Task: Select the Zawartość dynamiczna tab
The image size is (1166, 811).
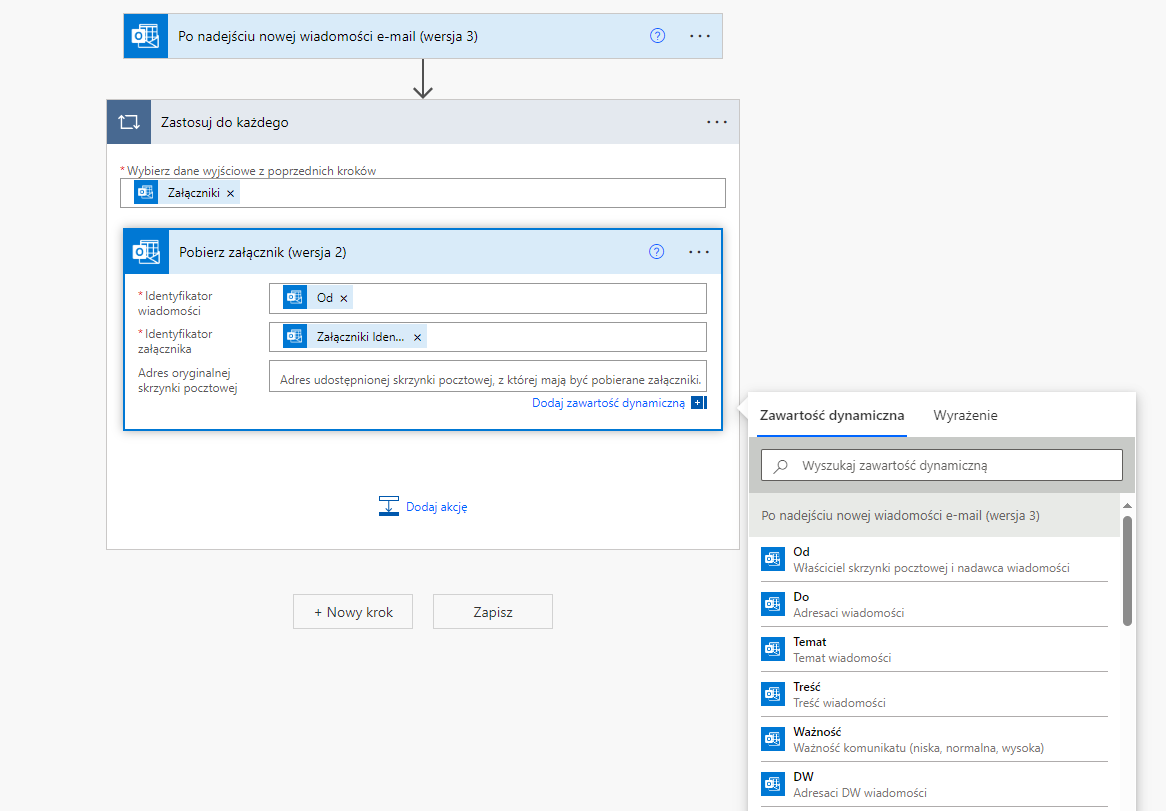Action: (x=831, y=415)
